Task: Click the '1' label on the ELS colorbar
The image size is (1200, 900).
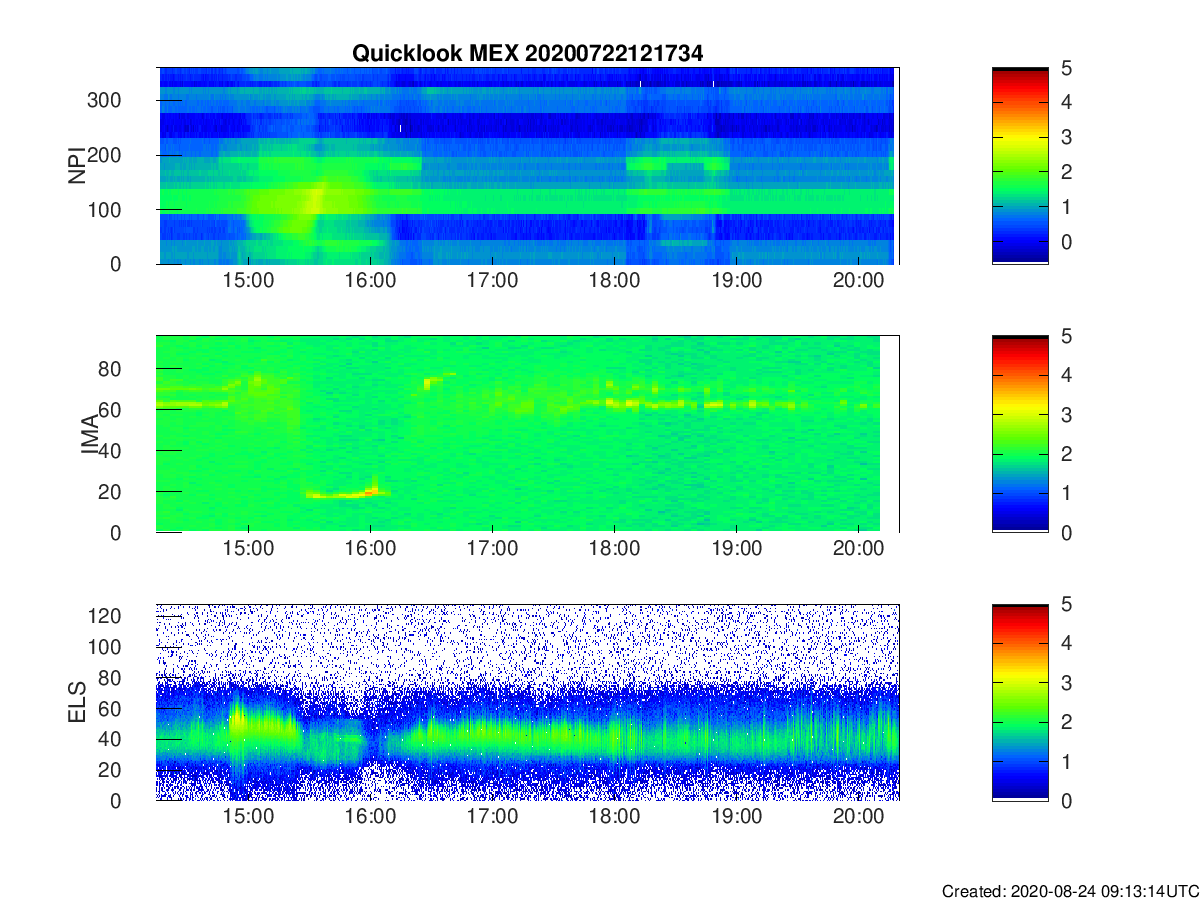Action: [x=1066, y=761]
